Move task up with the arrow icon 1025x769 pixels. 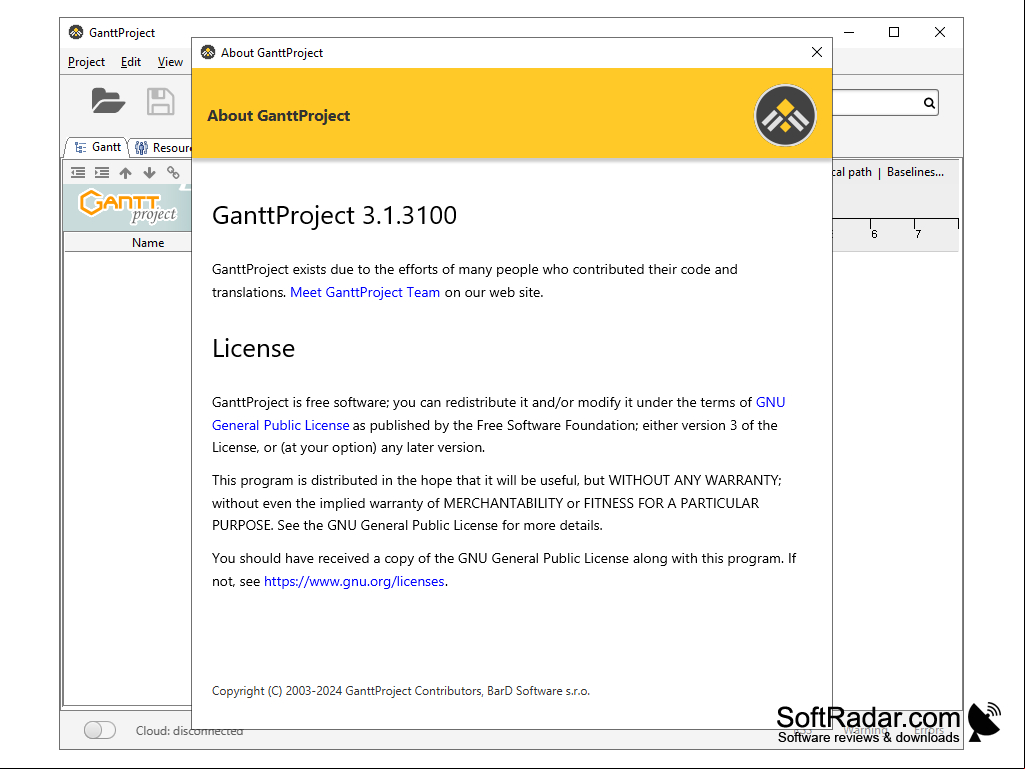(126, 173)
